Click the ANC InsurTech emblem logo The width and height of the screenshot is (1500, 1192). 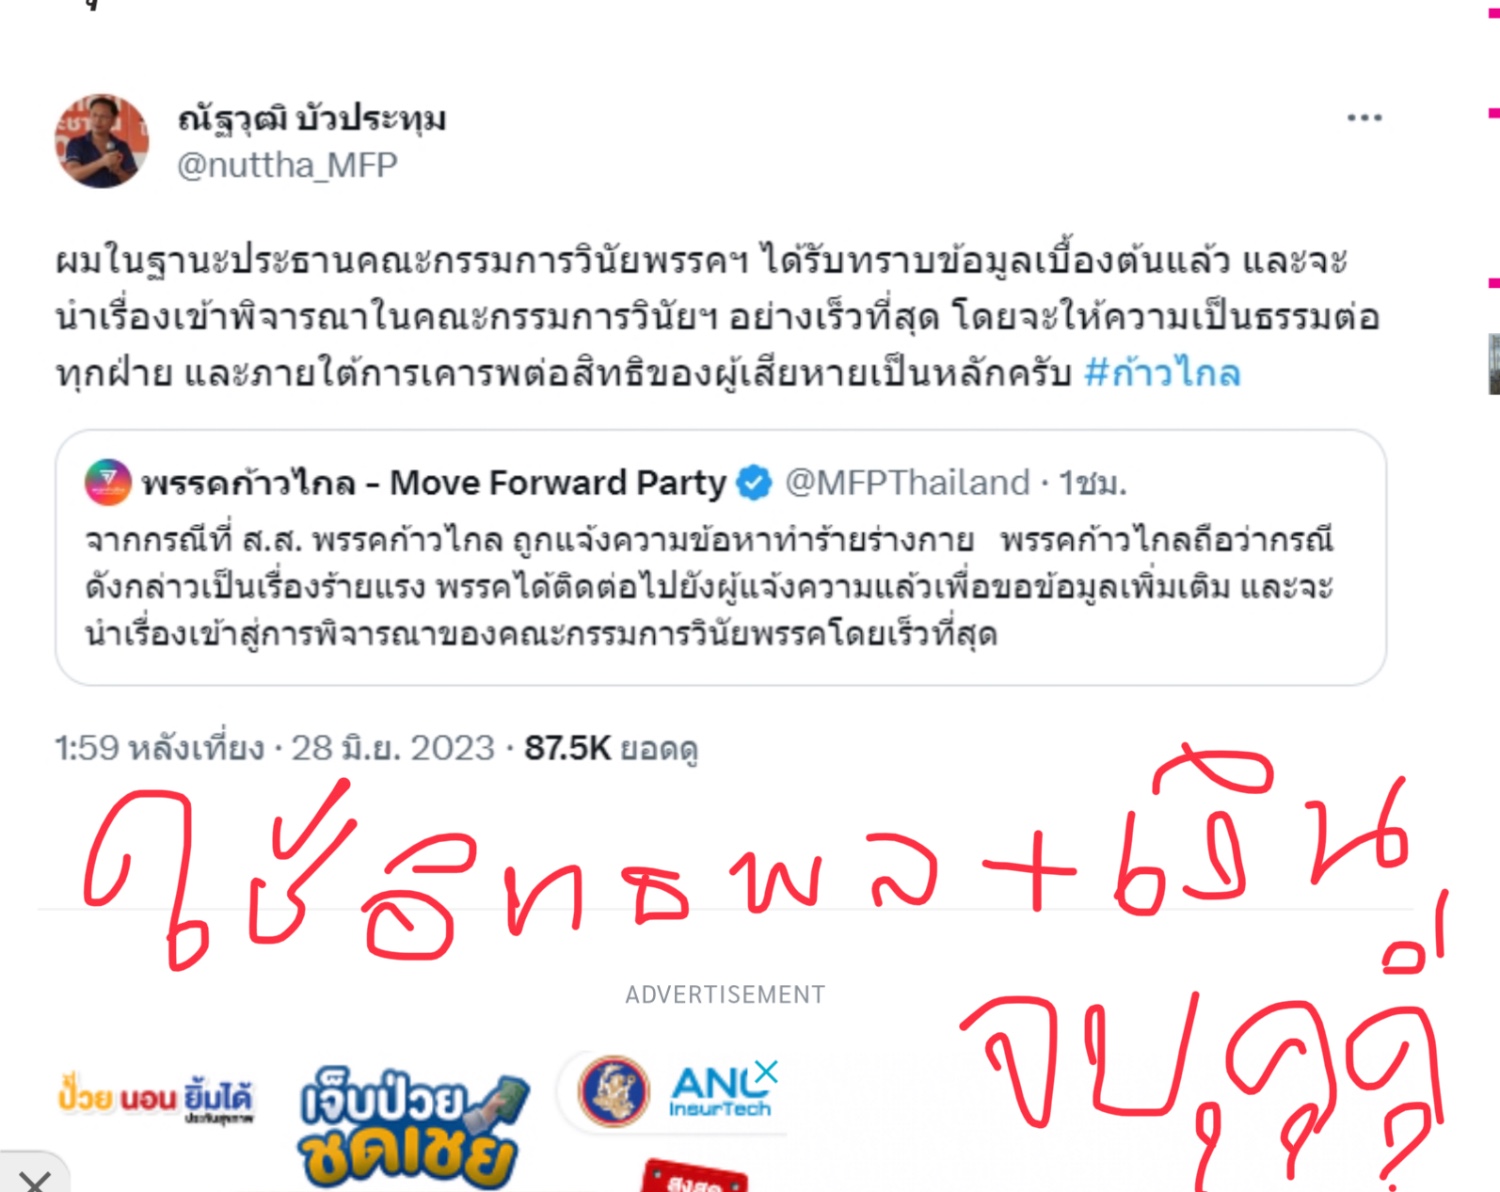click(613, 1091)
